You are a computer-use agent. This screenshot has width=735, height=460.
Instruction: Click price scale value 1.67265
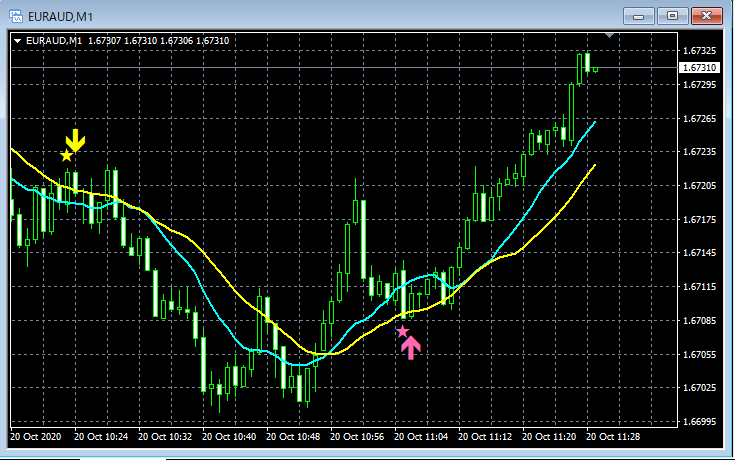(699, 119)
